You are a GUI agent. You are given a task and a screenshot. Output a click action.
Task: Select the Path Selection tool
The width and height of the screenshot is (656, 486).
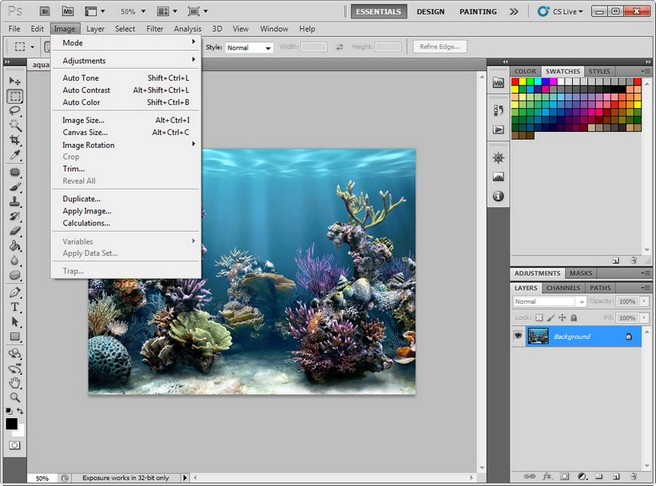pos(15,322)
